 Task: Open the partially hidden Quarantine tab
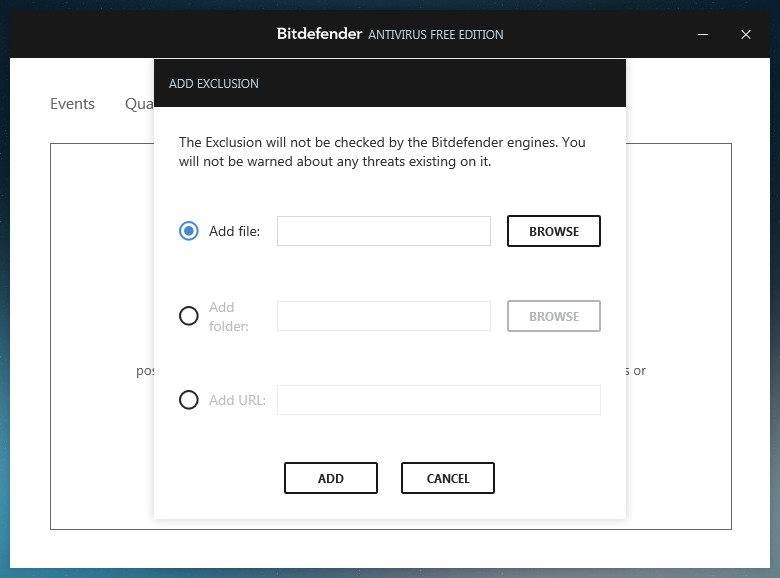[x=139, y=103]
